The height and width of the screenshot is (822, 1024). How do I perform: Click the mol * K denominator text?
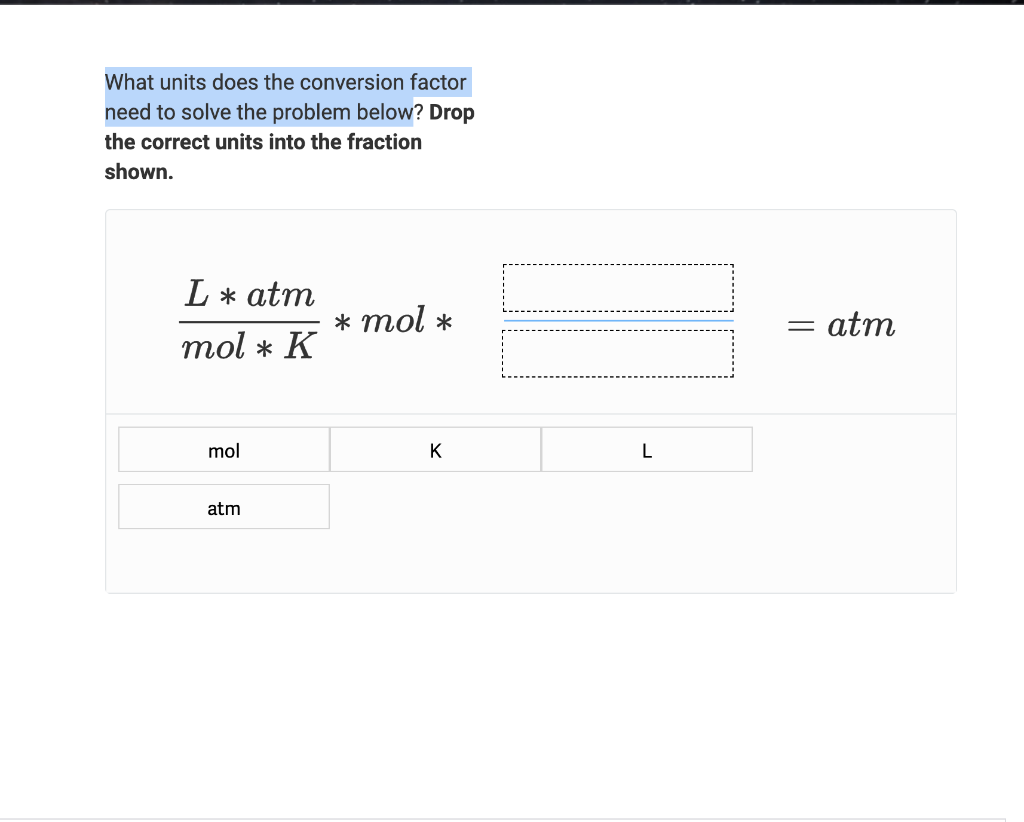point(248,349)
